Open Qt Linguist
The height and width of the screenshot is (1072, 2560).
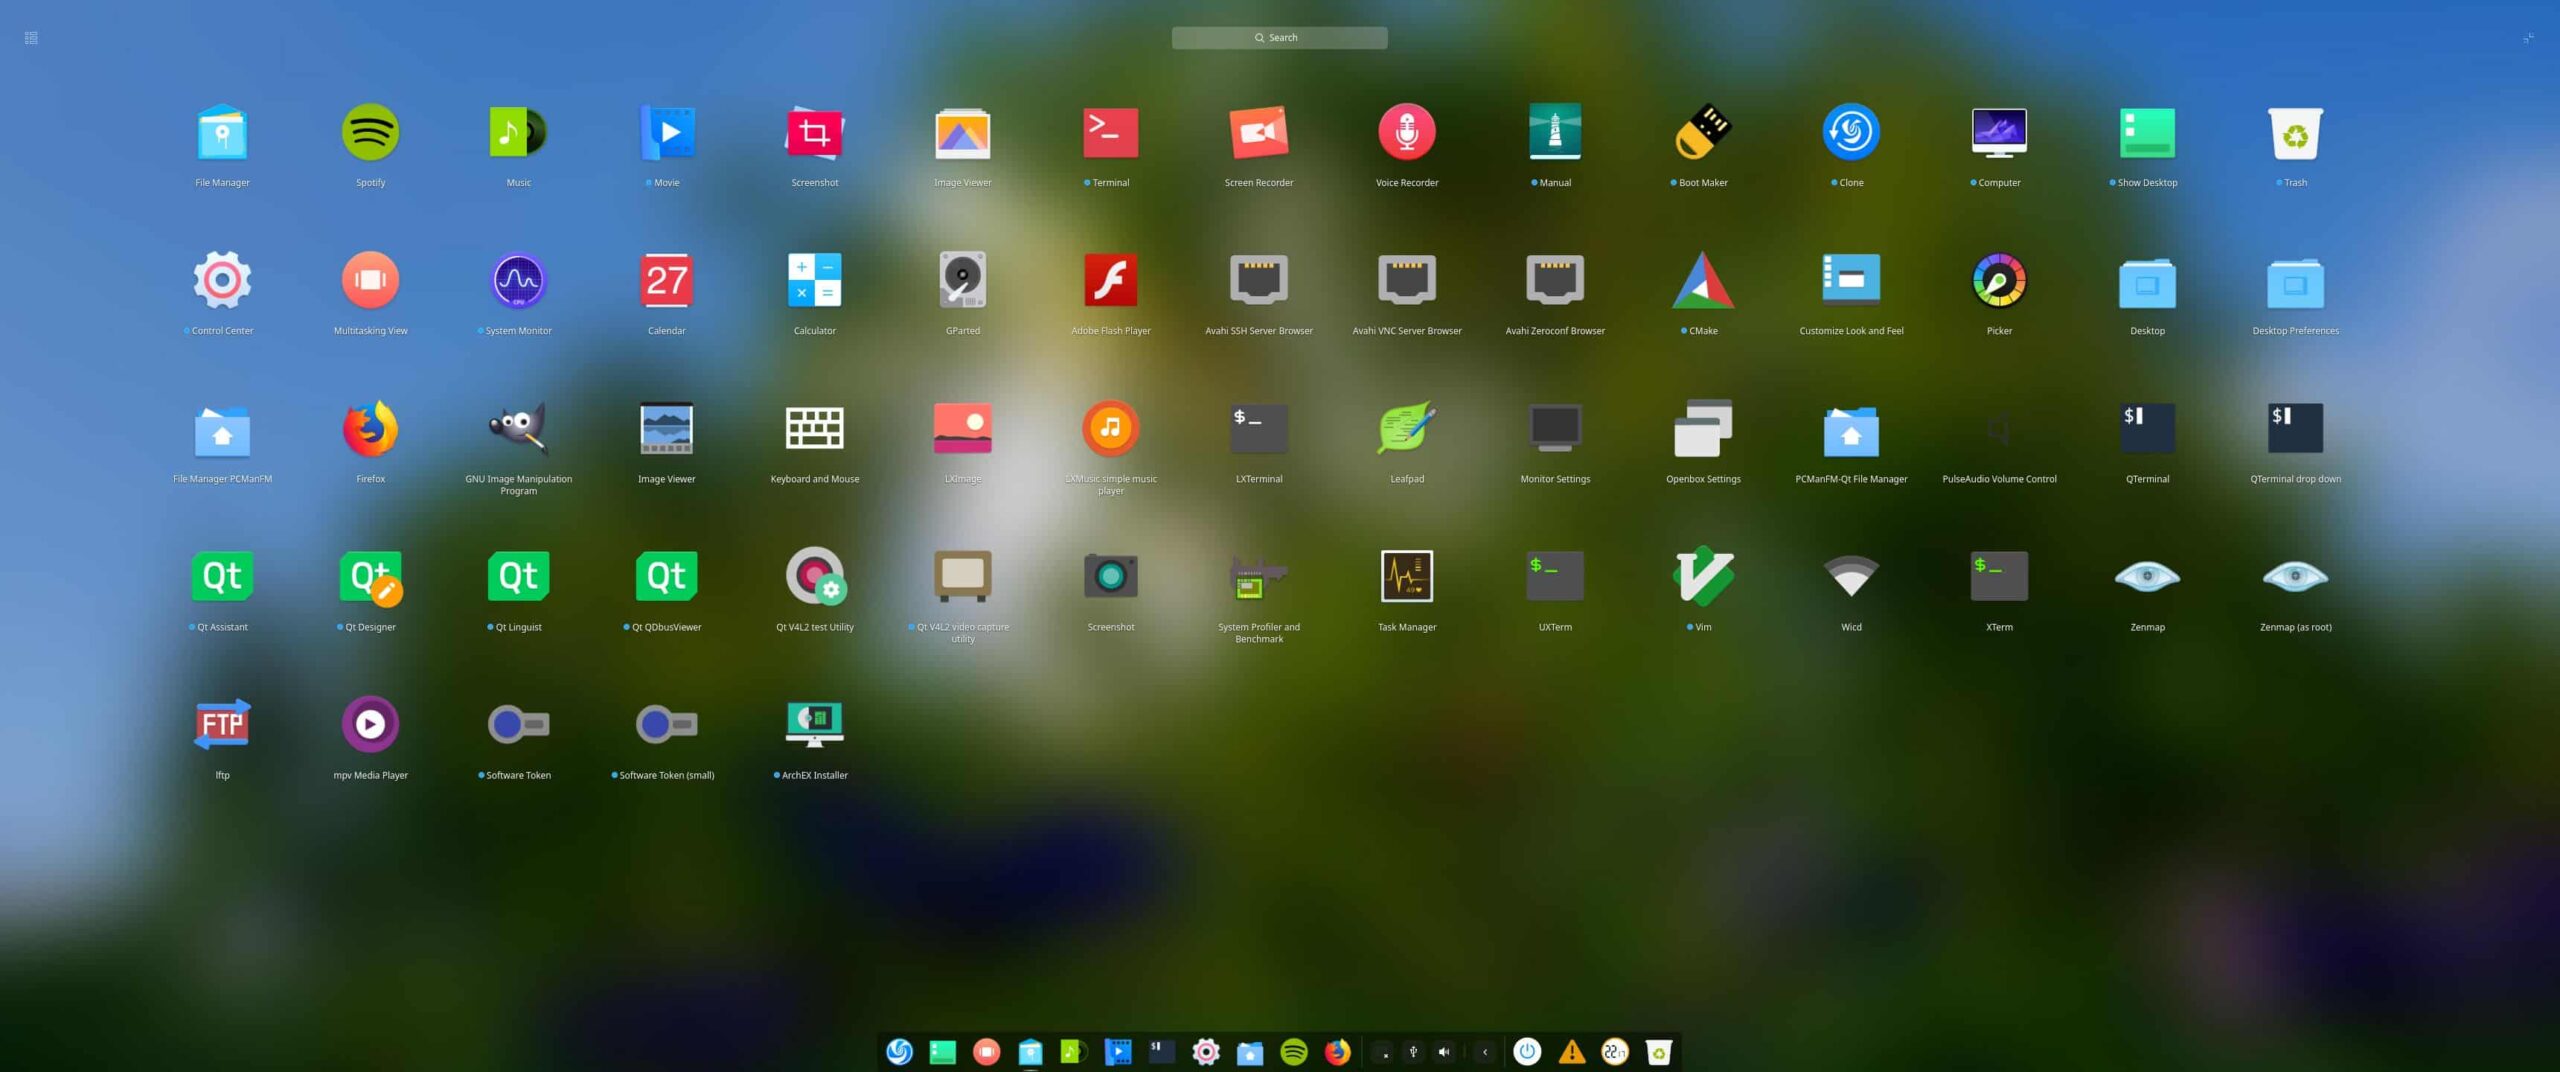518,577
